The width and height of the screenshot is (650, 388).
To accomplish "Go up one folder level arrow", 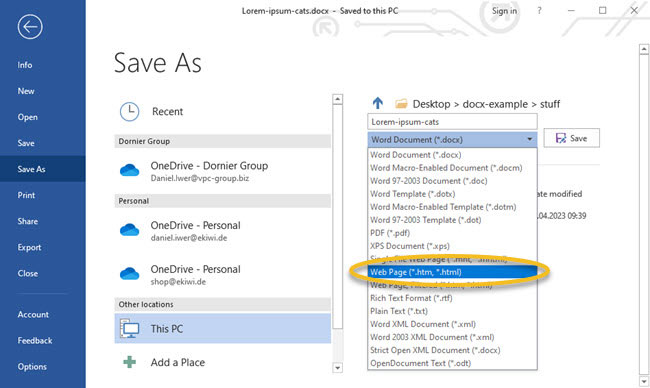I will [378, 103].
